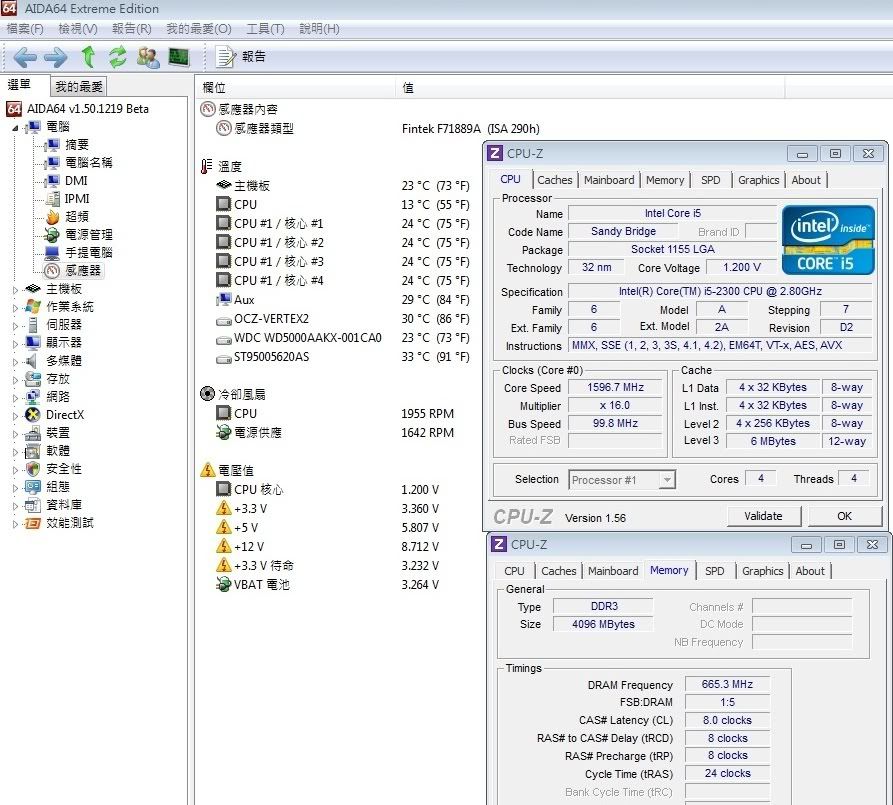
Task: Click the 安全性 shield icon
Action: (33, 469)
